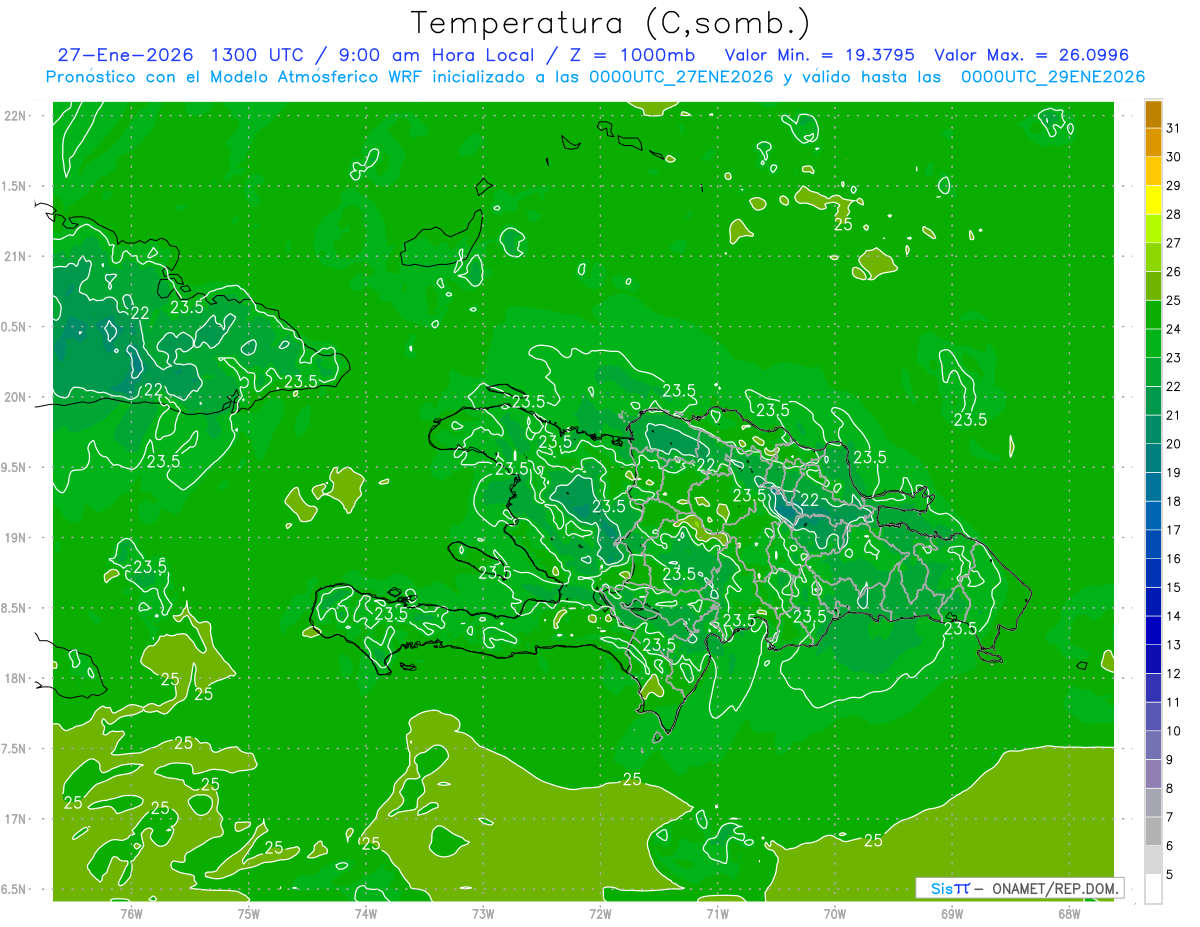
Task: Click the '20N' latitude axis label
Action: coord(15,397)
